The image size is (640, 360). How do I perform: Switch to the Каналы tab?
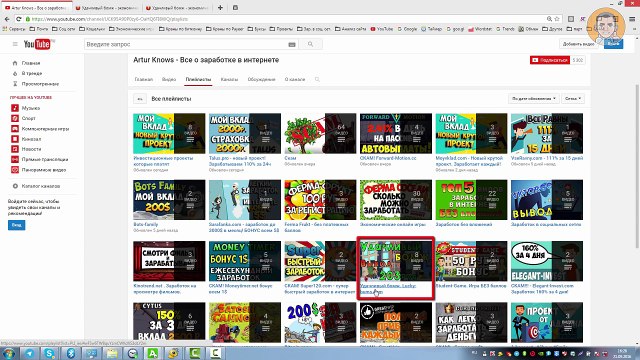(x=229, y=79)
